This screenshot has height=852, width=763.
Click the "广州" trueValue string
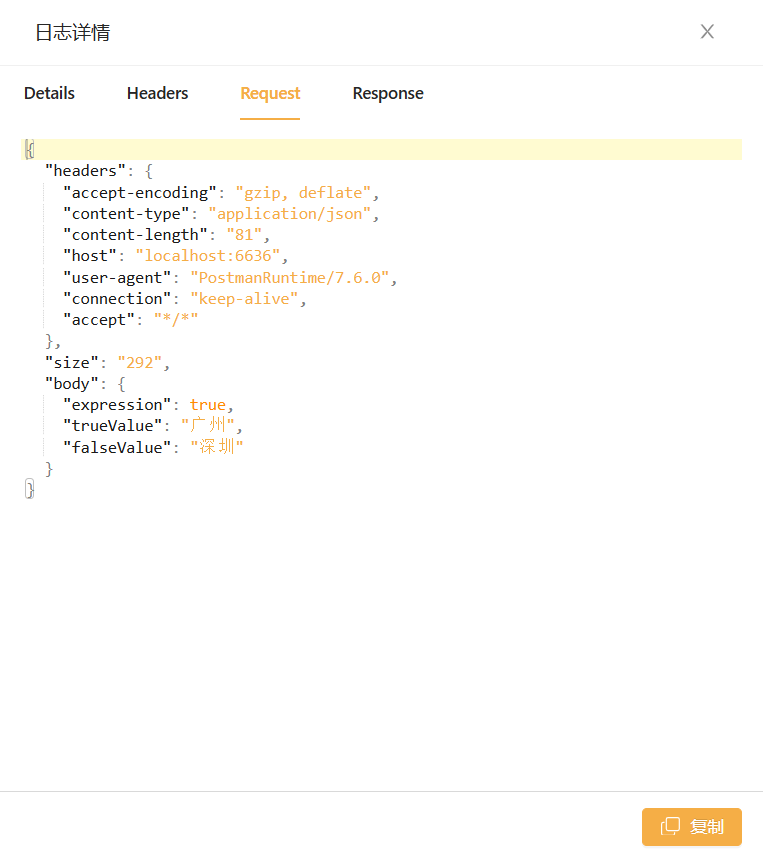[x=208, y=425]
